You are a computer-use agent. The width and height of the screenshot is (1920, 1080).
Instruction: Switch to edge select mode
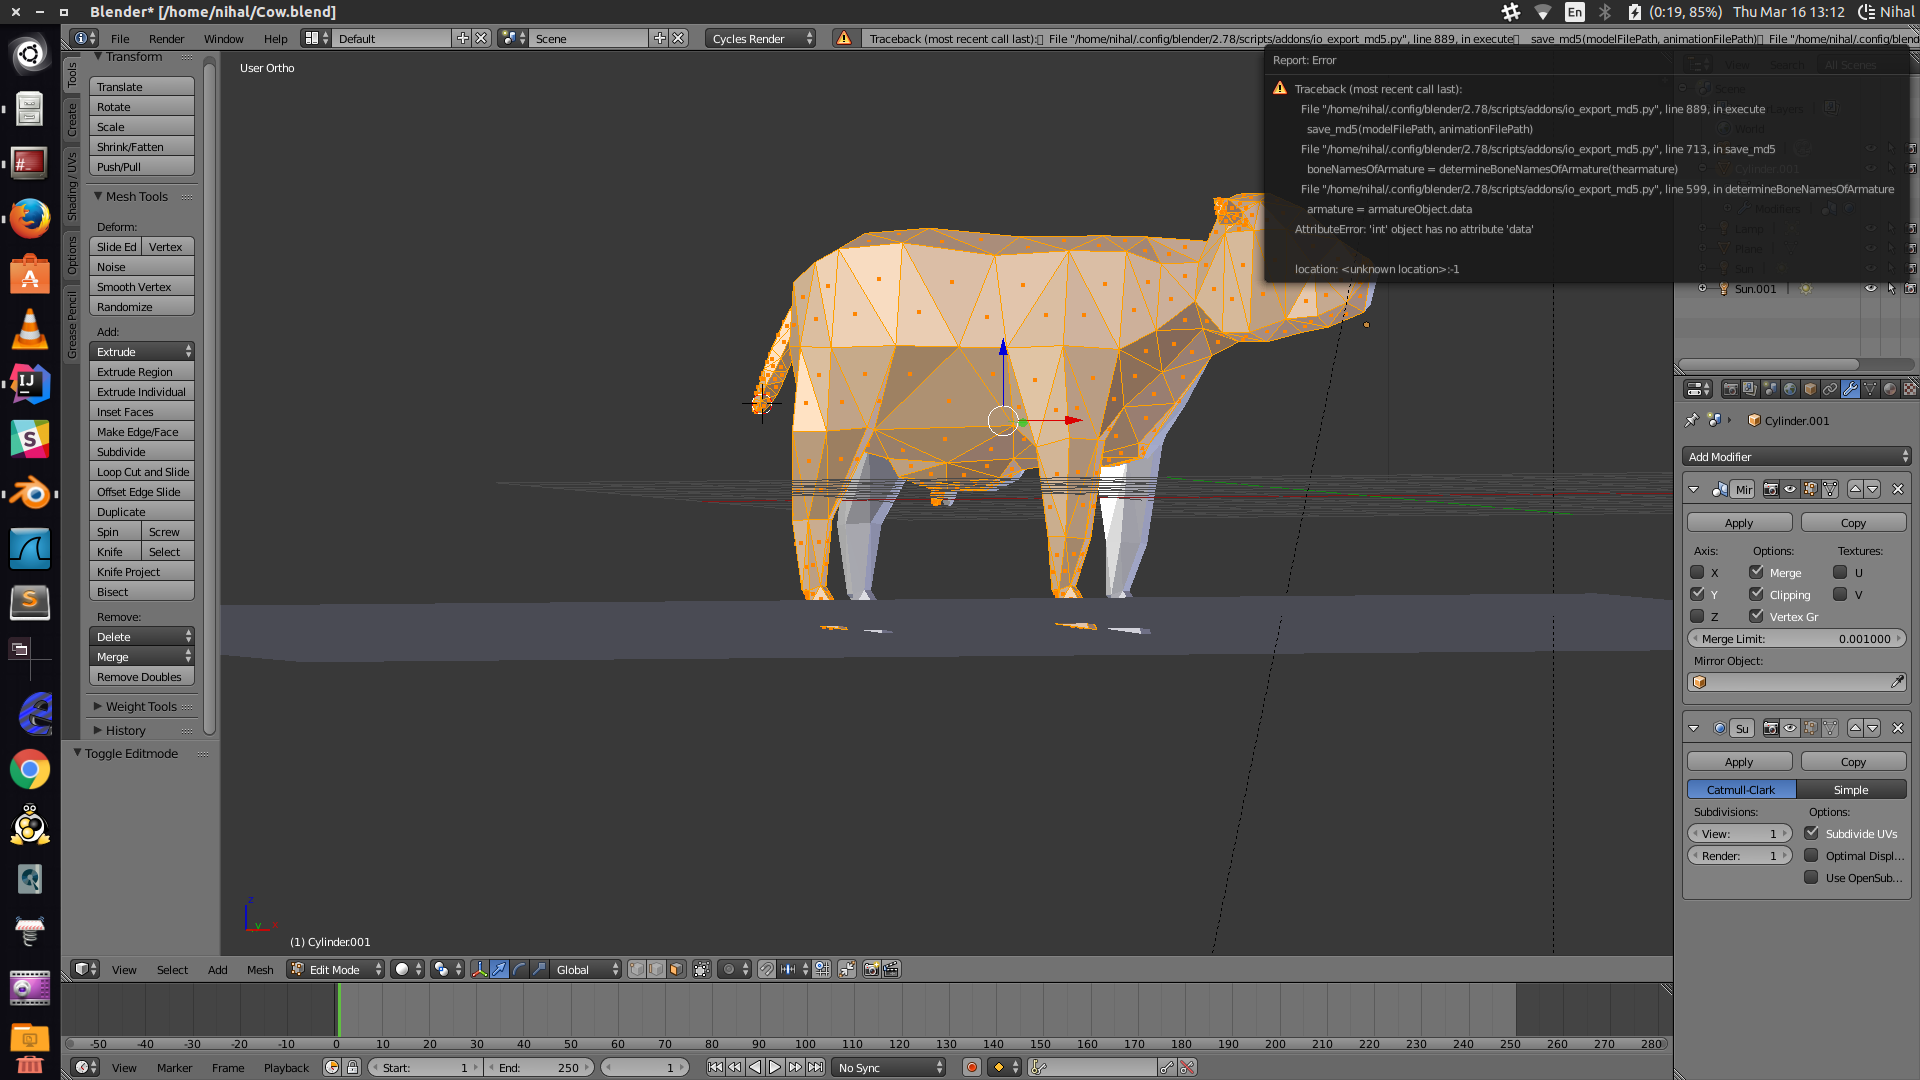click(656, 969)
